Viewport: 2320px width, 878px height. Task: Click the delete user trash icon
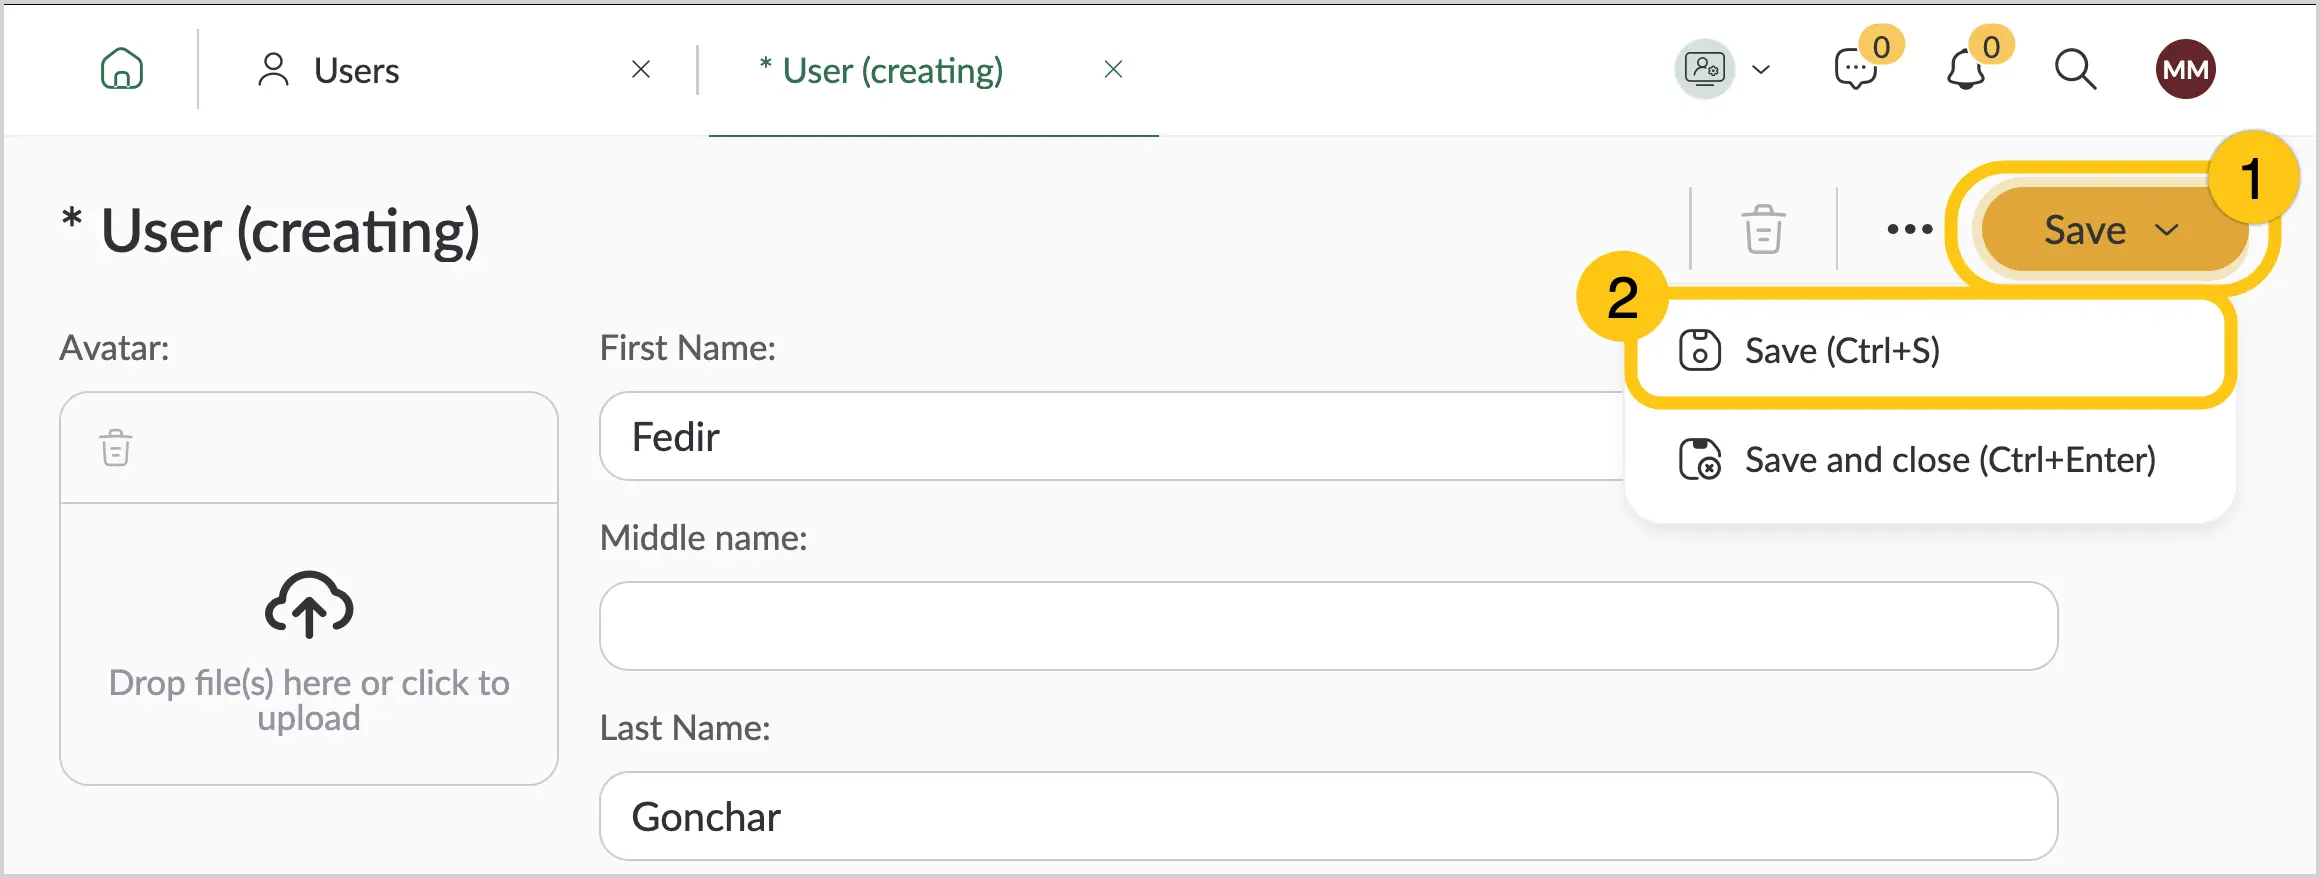pyautogui.click(x=1763, y=229)
